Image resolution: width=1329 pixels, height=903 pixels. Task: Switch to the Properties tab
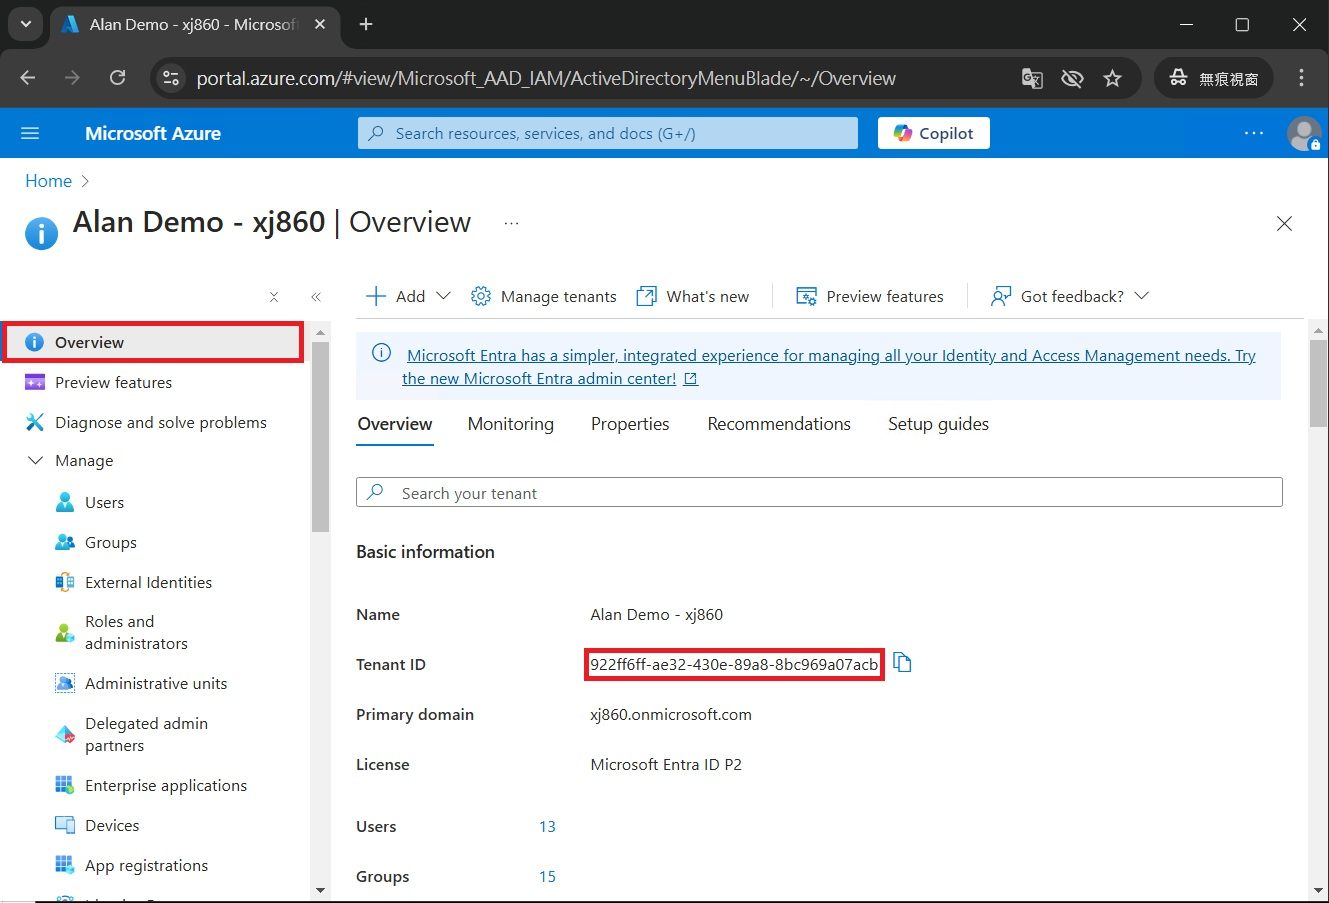[x=630, y=424]
